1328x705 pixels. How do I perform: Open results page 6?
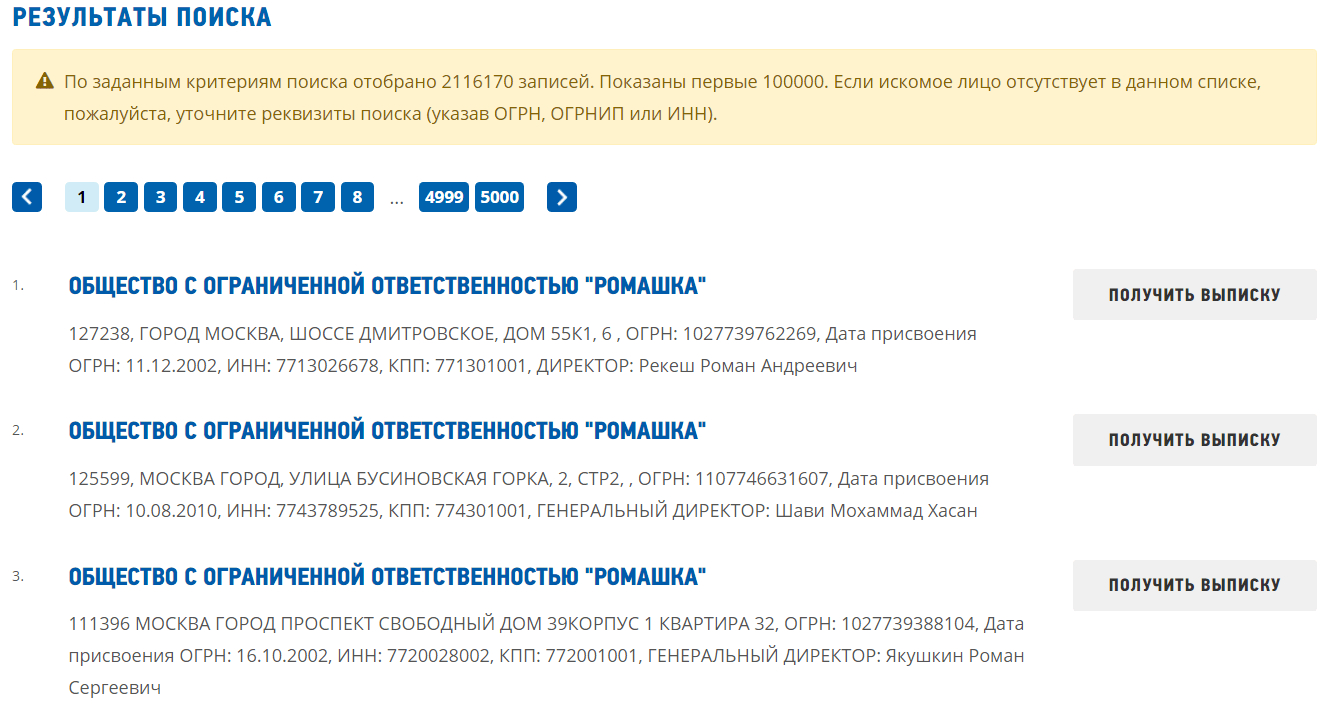coord(278,197)
